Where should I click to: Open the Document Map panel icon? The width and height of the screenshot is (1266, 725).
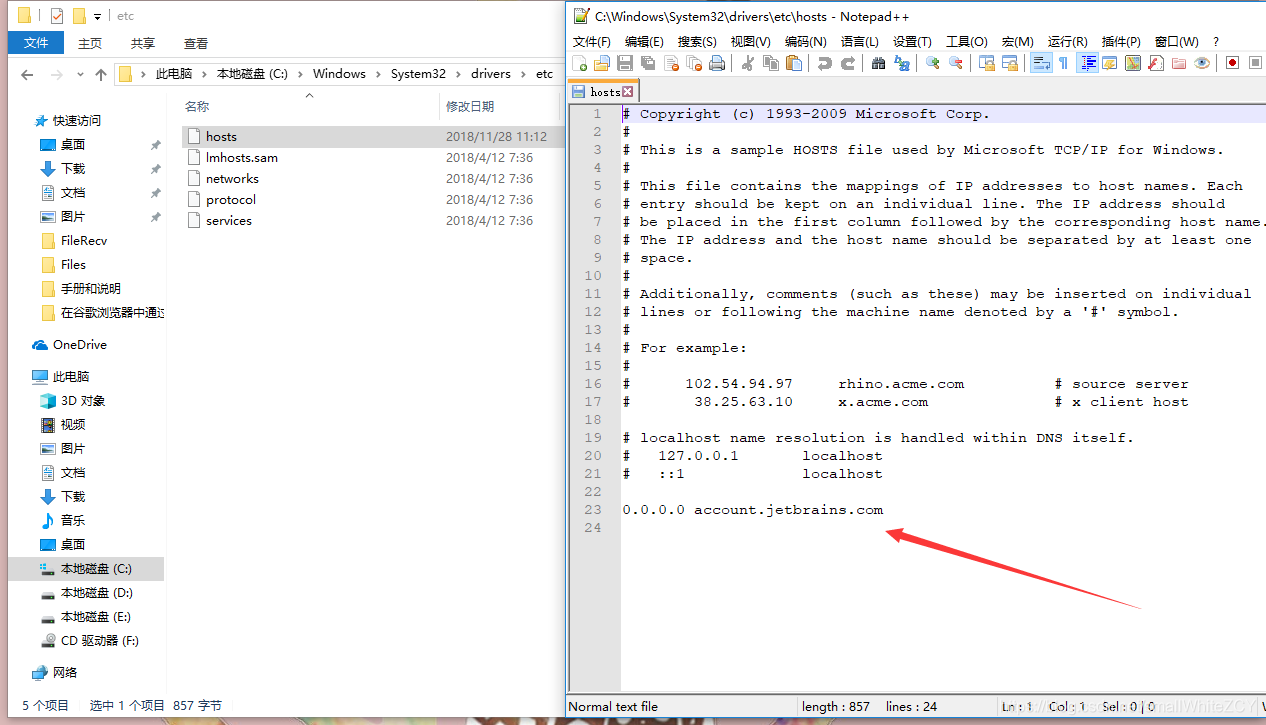point(1133,63)
